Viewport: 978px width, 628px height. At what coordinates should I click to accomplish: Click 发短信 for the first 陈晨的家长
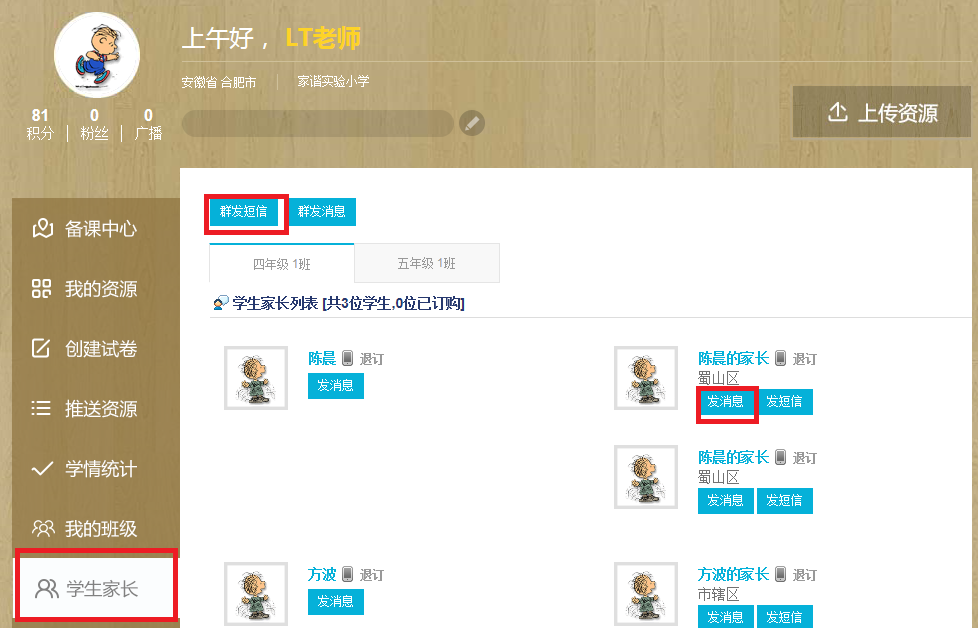[x=784, y=402]
